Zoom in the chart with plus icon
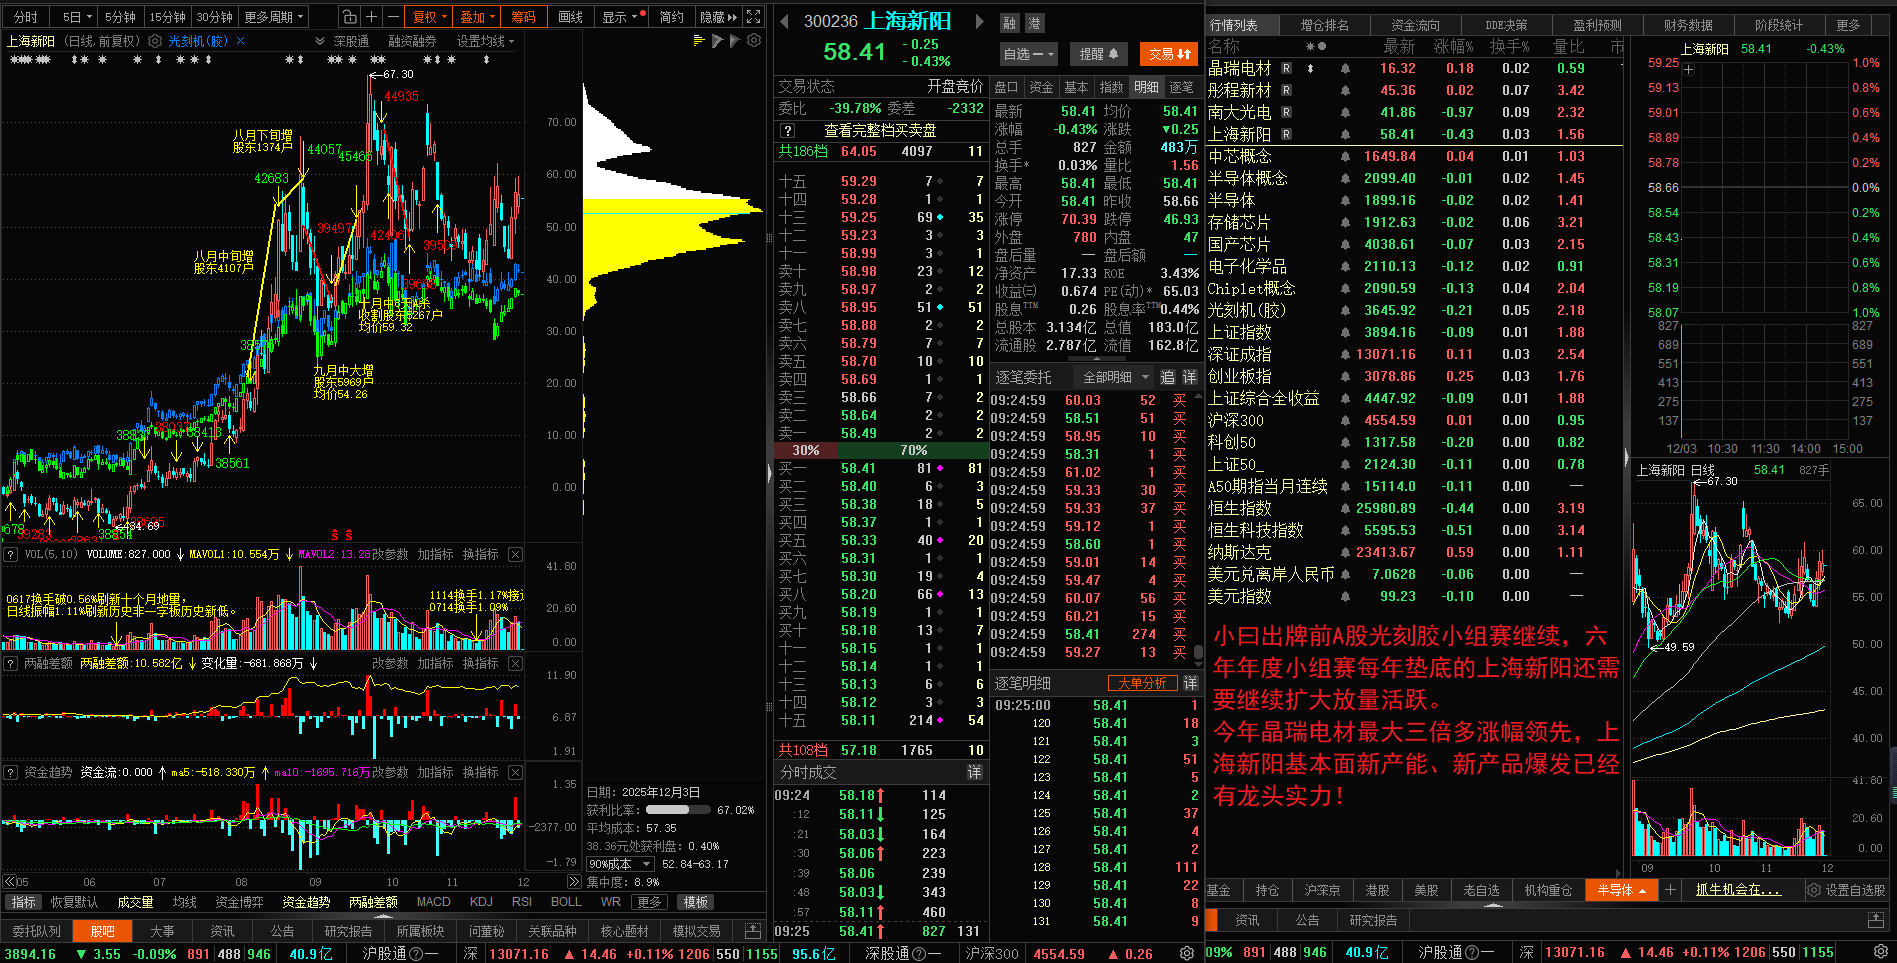 click(371, 17)
